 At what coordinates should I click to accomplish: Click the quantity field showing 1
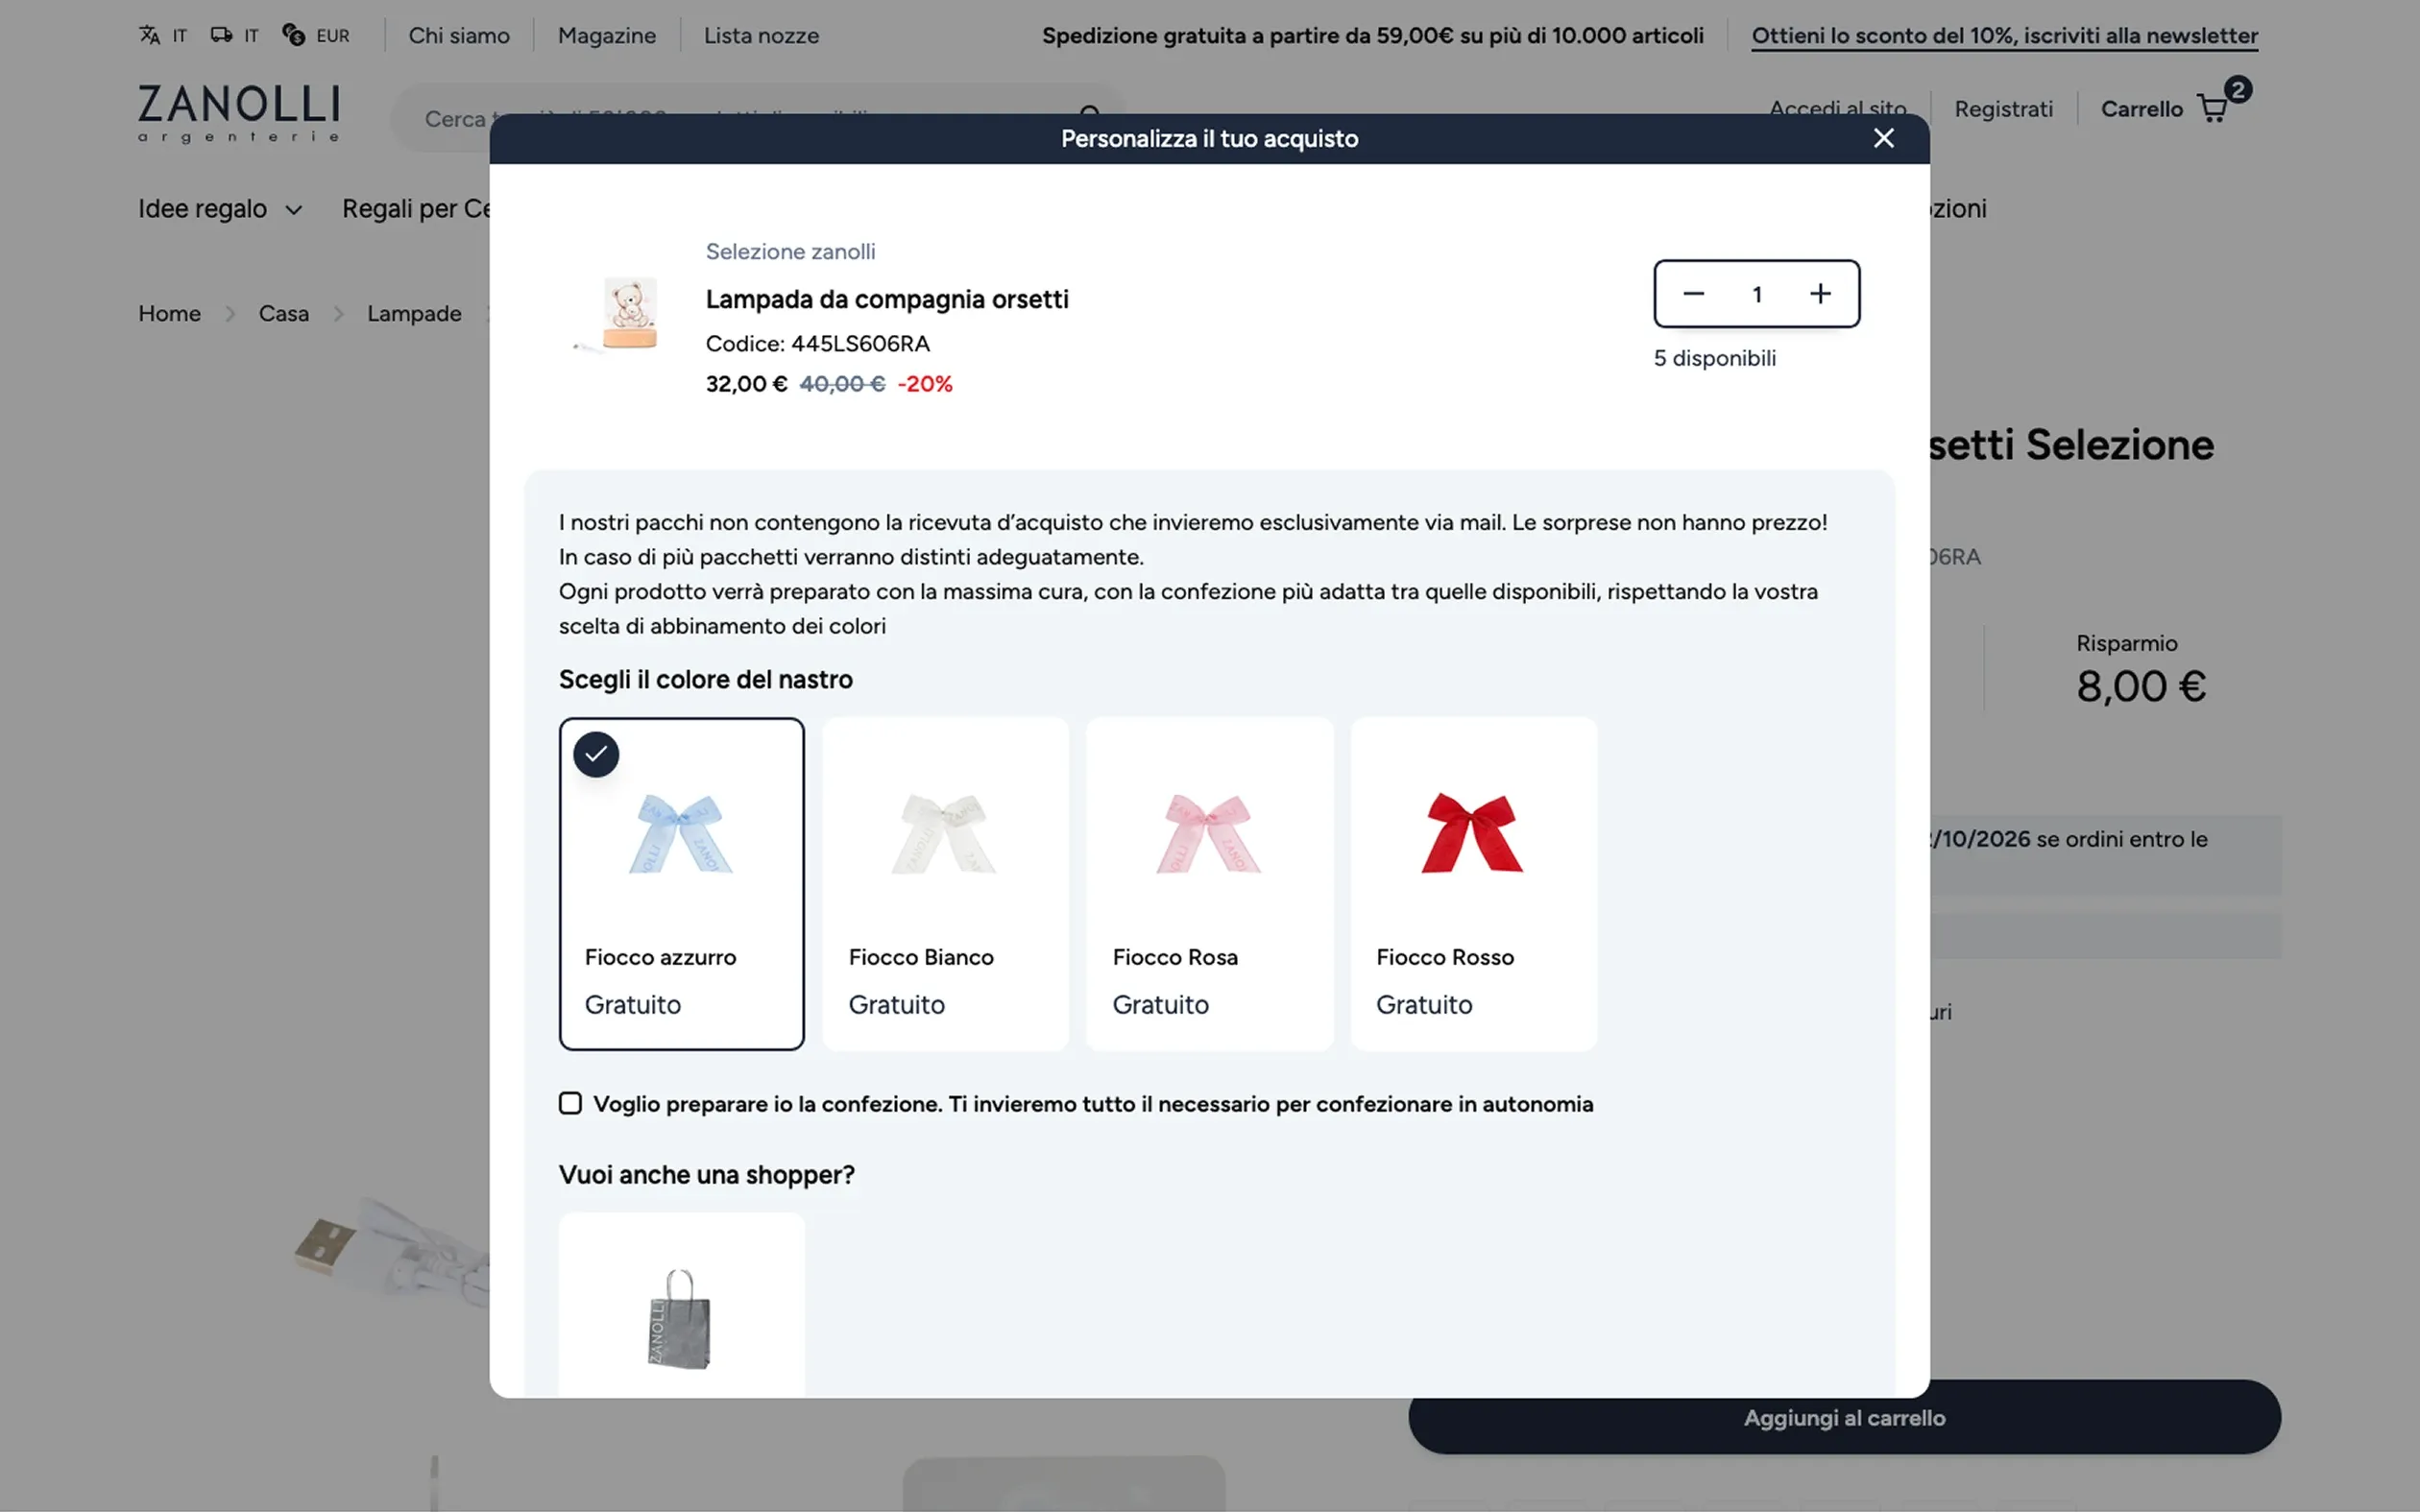[1756, 294]
